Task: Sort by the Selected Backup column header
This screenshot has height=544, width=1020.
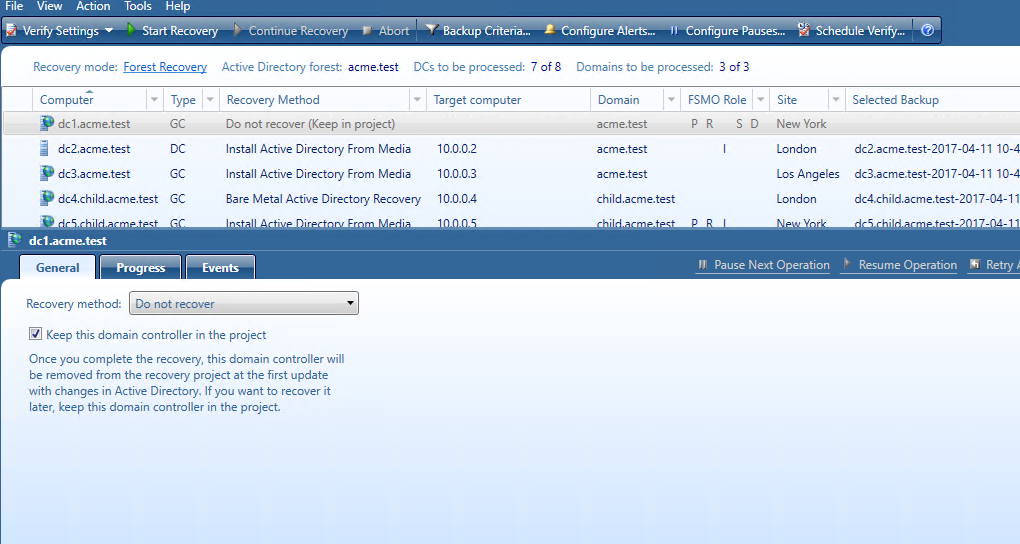Action: 895,100
